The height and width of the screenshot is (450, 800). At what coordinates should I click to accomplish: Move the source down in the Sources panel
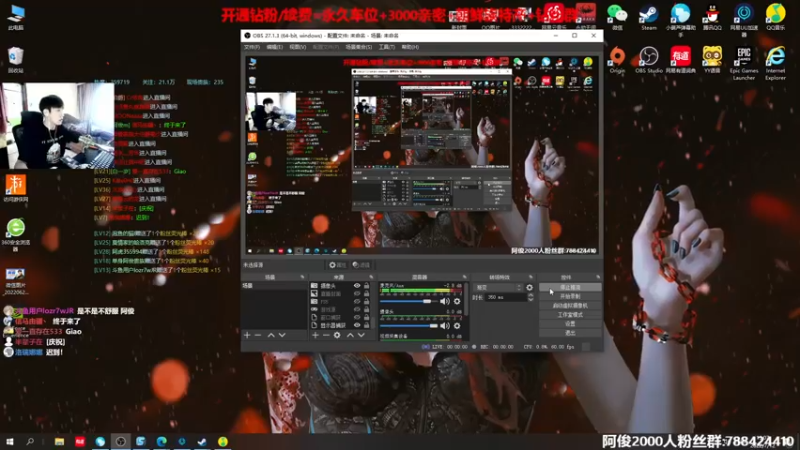tap(361, 335)
